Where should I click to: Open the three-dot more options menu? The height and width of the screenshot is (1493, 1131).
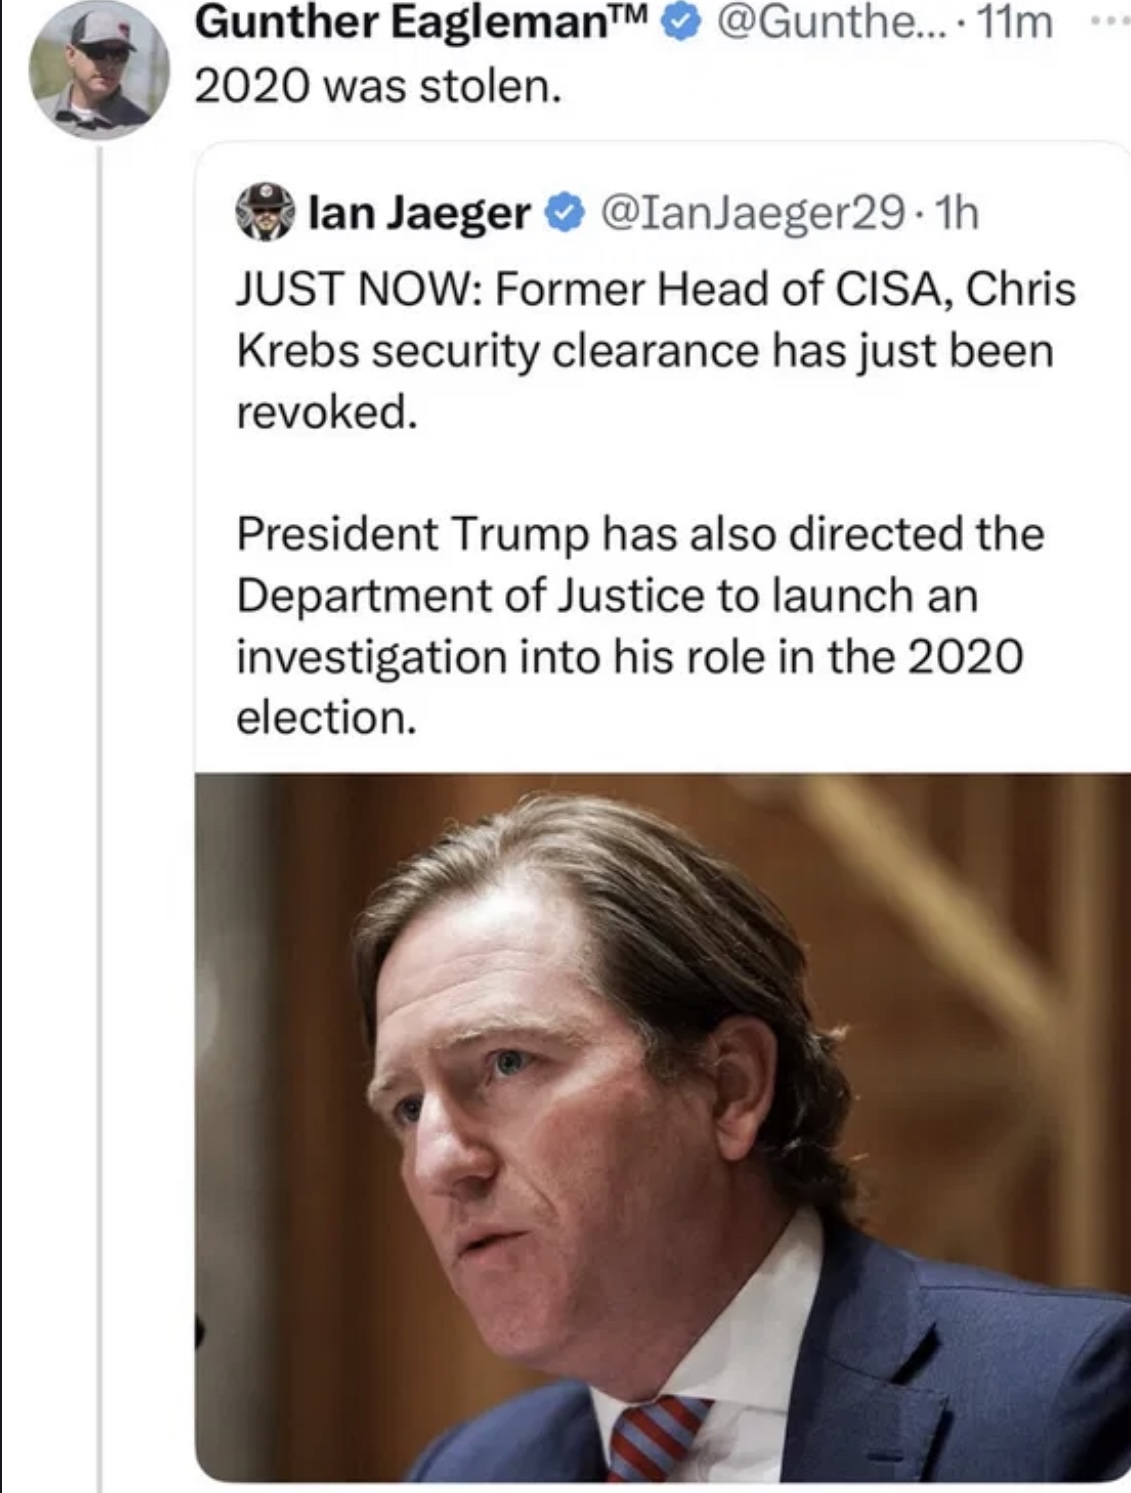(1110, 22)
